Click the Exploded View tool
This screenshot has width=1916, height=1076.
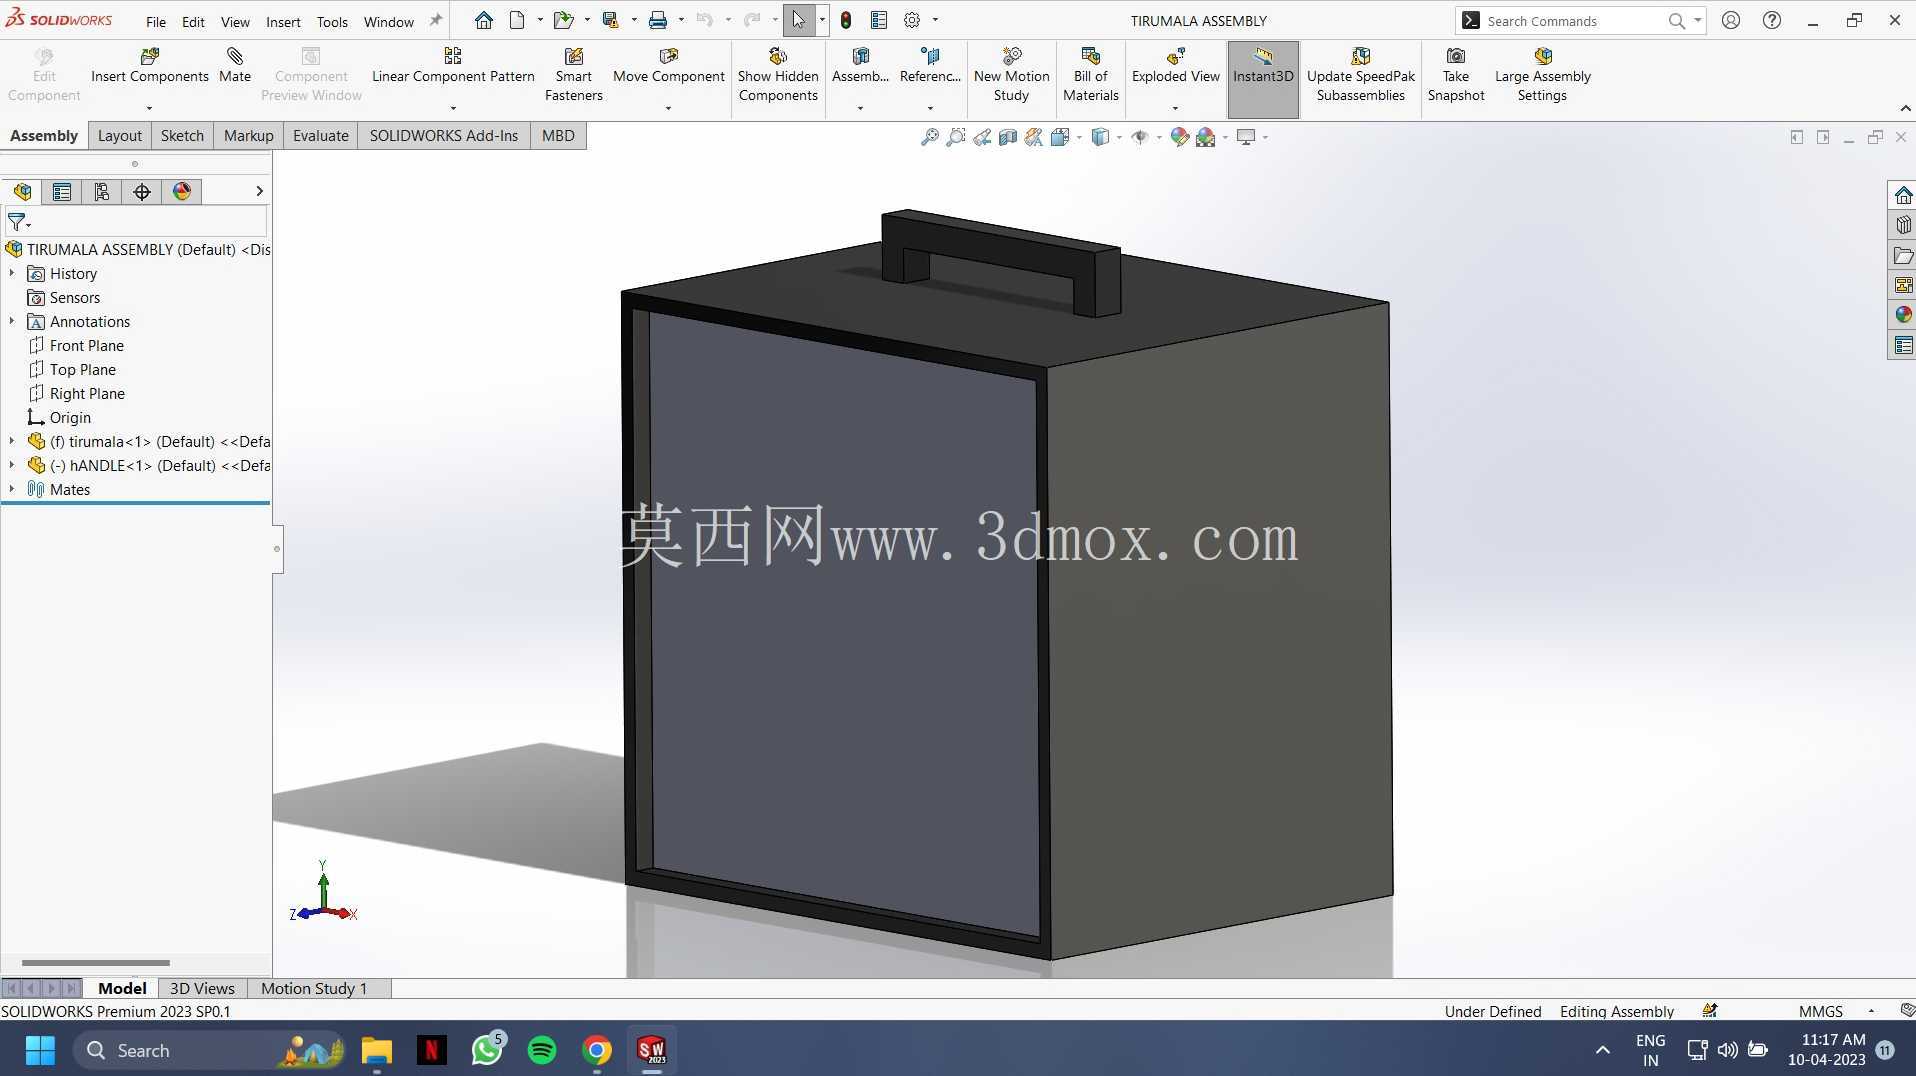[1175, 66]
